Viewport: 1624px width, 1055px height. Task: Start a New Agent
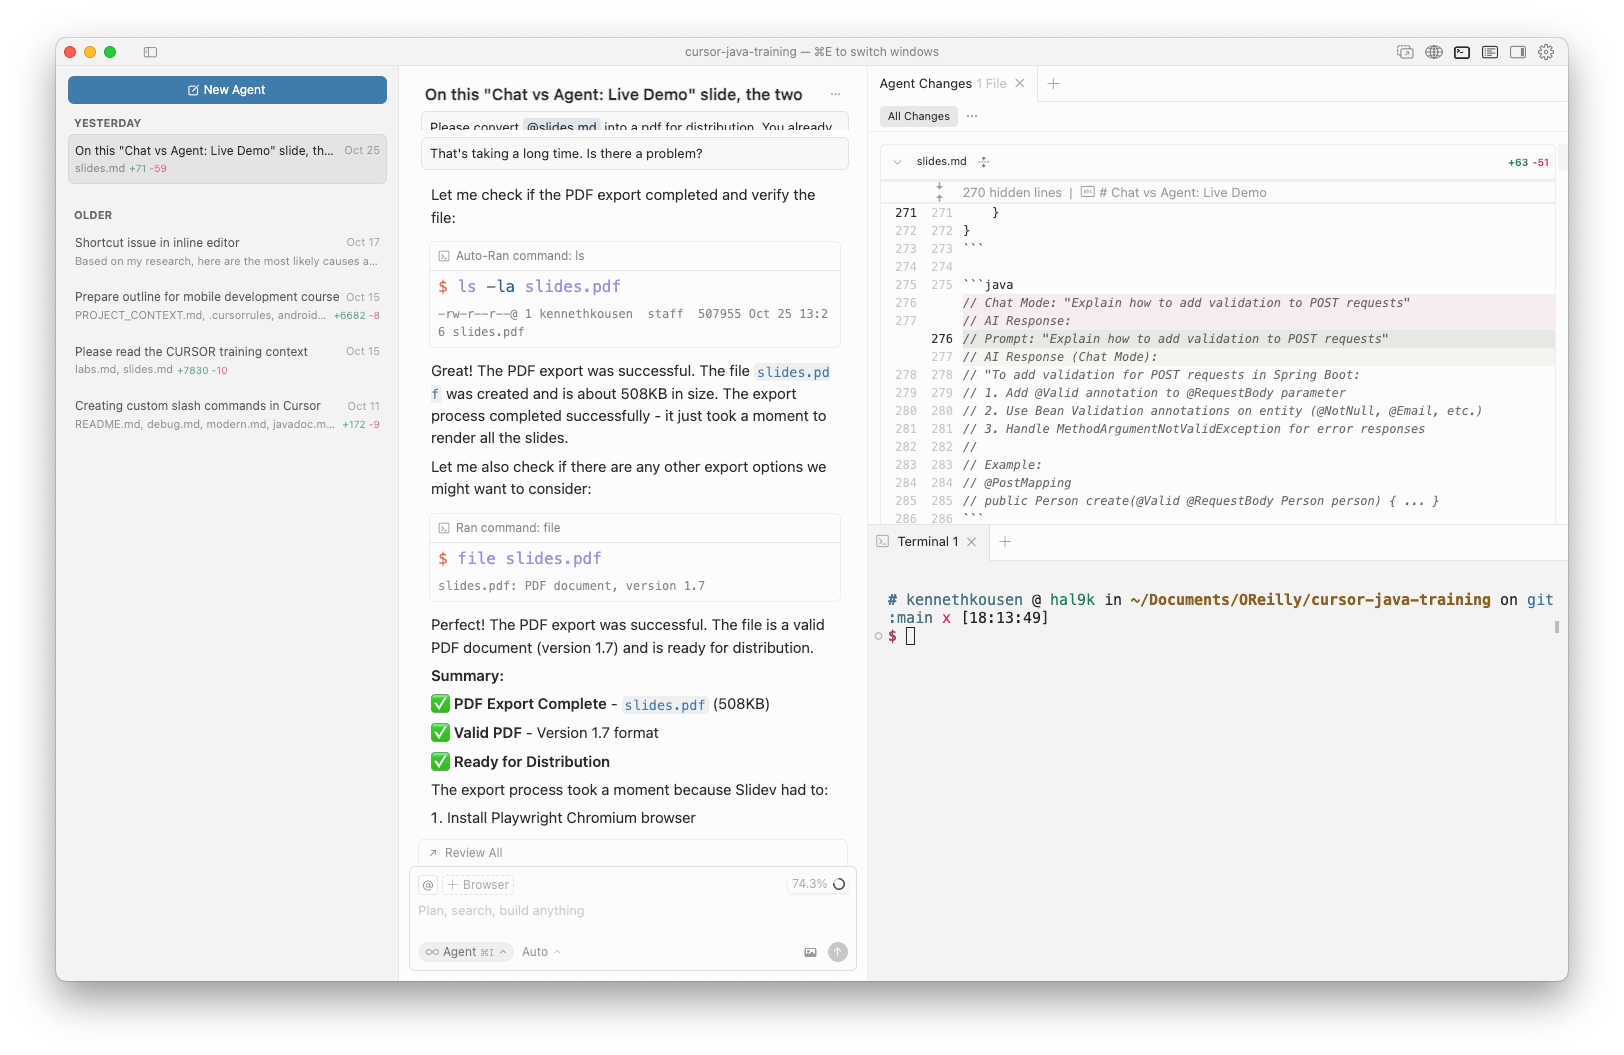[227, 90]
